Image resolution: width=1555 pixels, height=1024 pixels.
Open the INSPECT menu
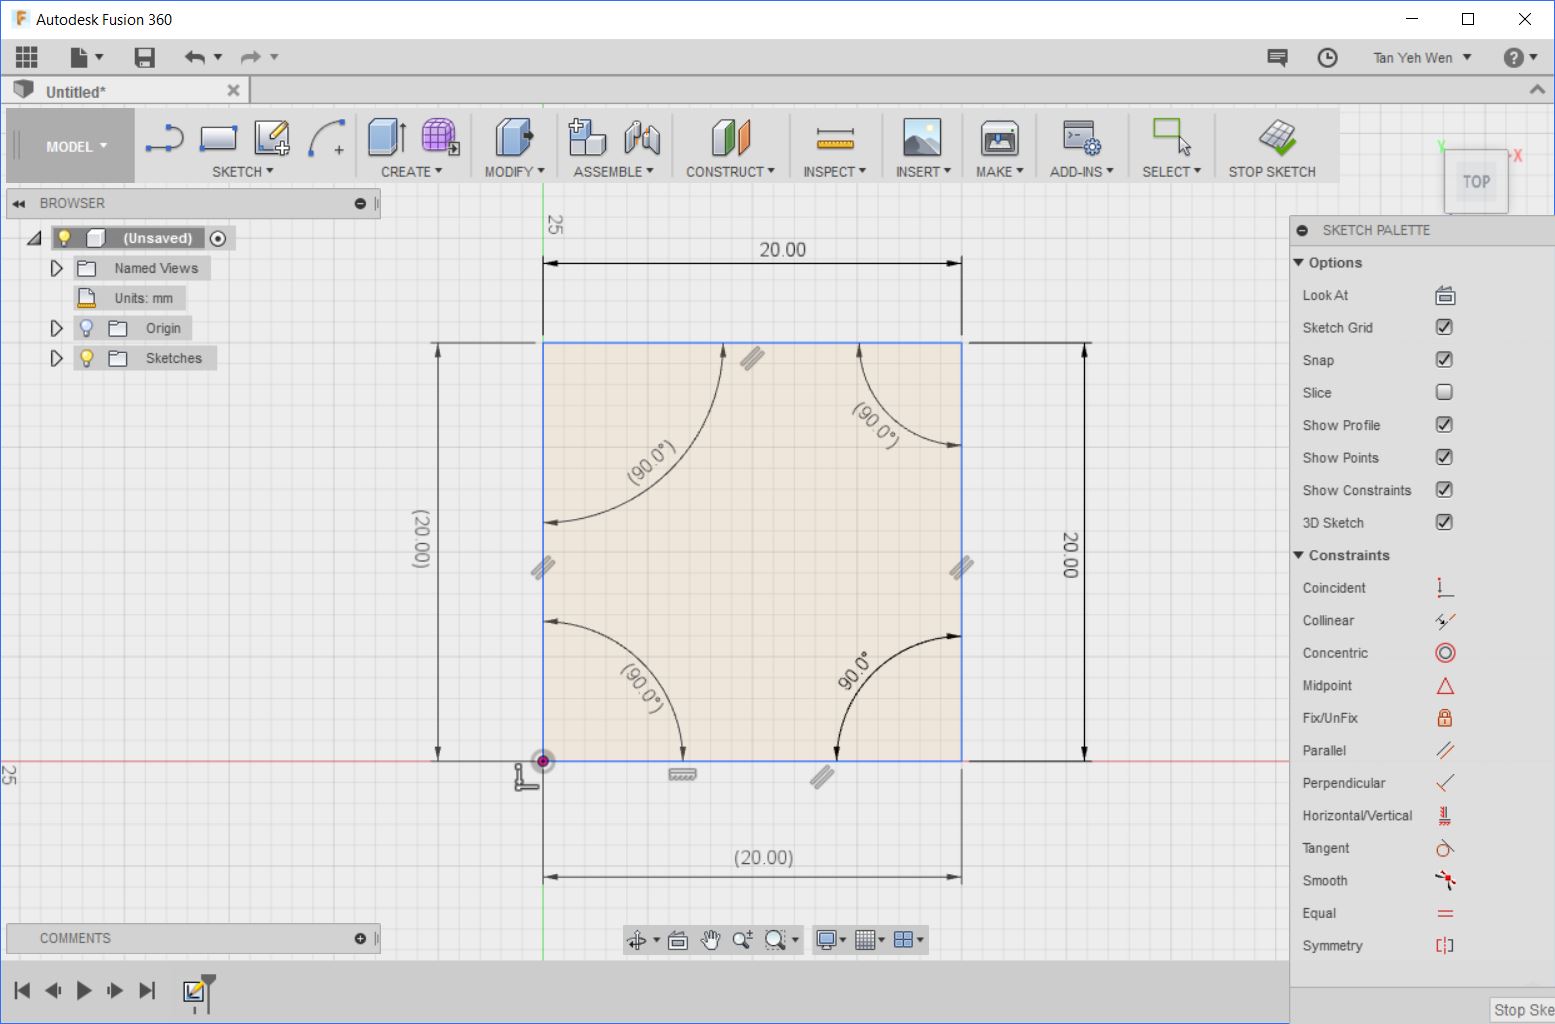point(834,172)
